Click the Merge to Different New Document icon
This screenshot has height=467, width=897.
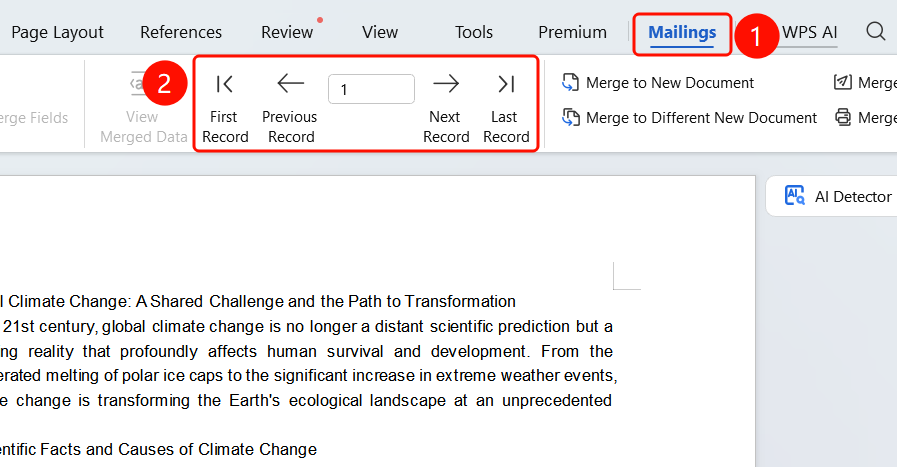point(570,117)
